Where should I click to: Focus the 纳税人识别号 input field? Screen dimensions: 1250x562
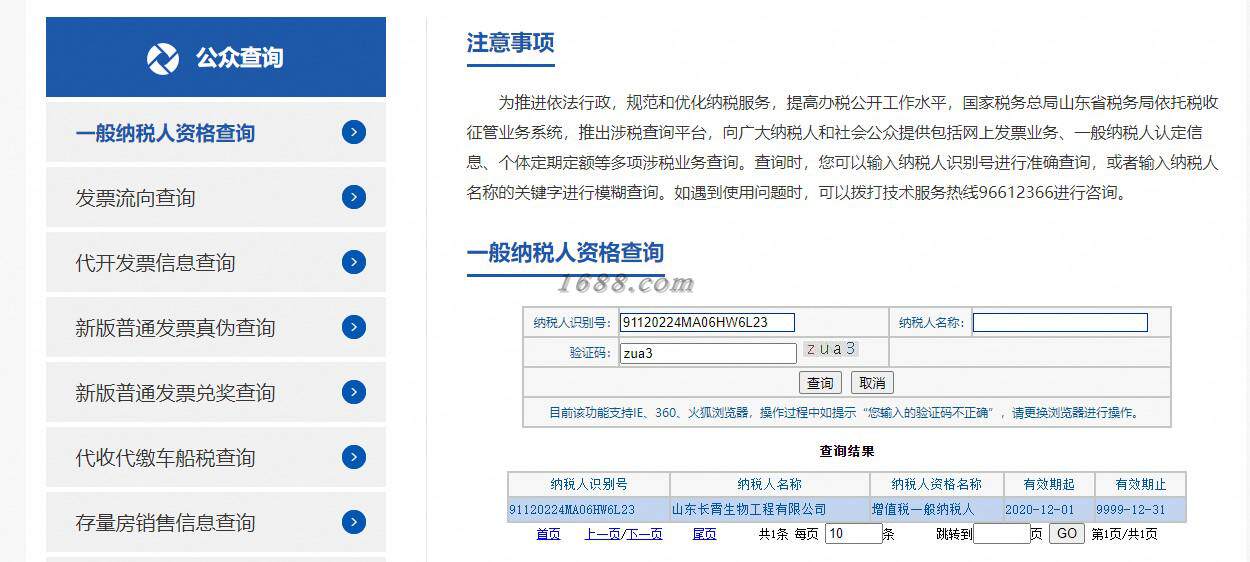coord(707,322)
